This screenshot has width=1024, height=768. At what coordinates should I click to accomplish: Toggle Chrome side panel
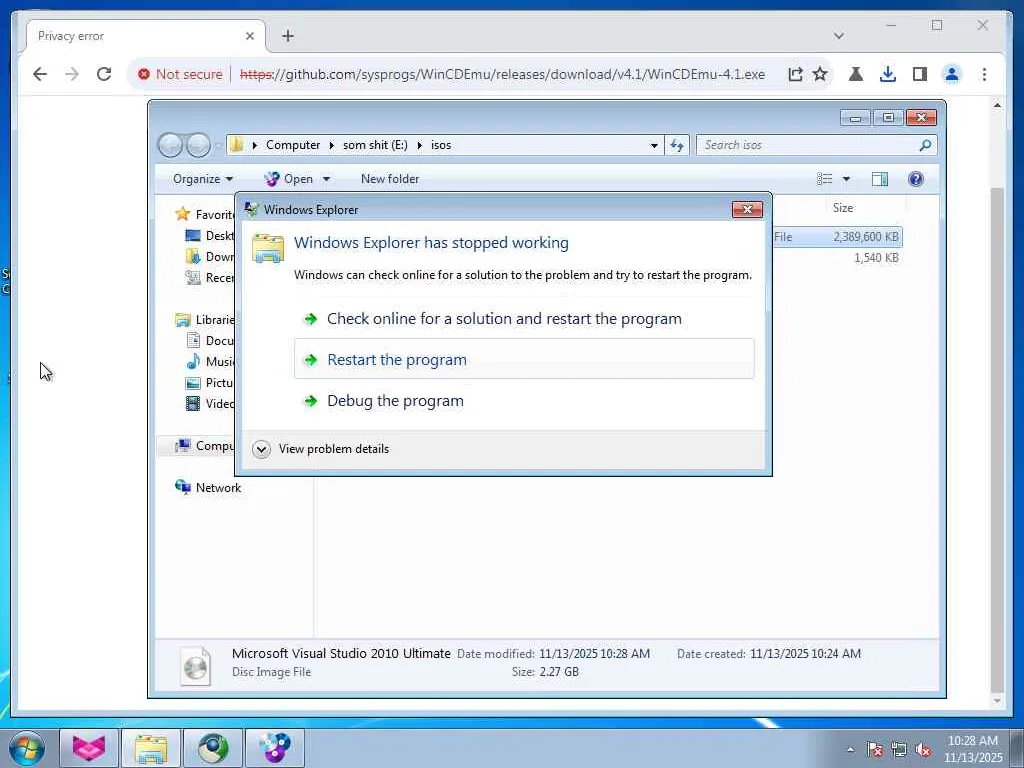point(920,74)
